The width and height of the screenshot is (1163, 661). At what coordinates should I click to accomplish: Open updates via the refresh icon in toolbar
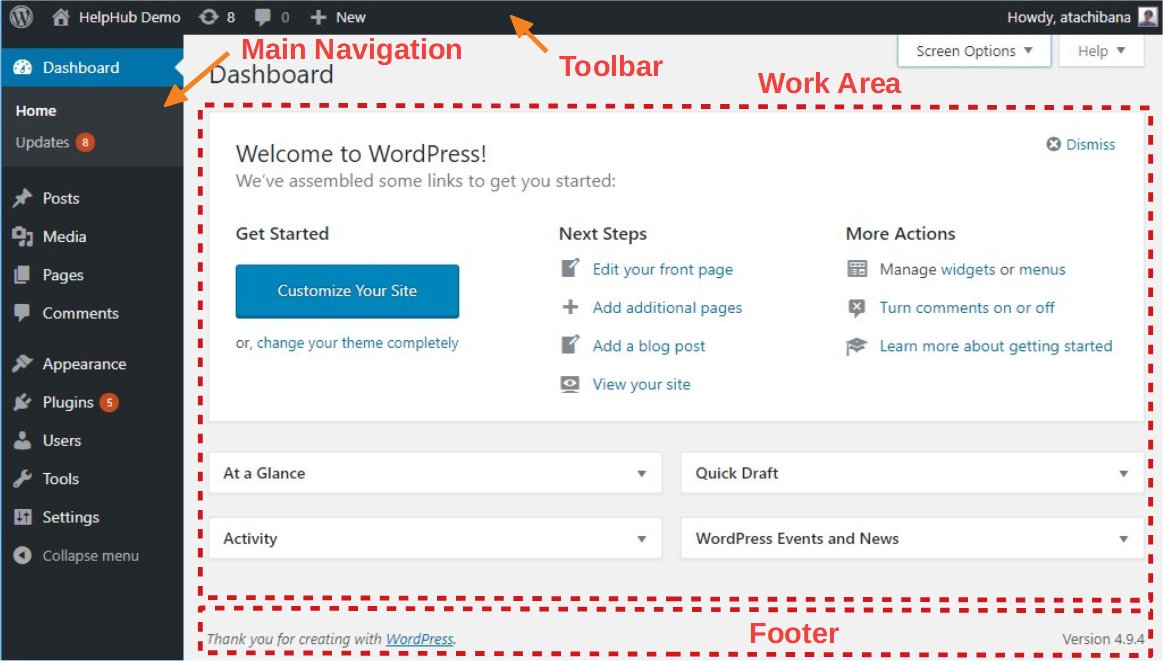pyautogui.click(x=209, y=16)
